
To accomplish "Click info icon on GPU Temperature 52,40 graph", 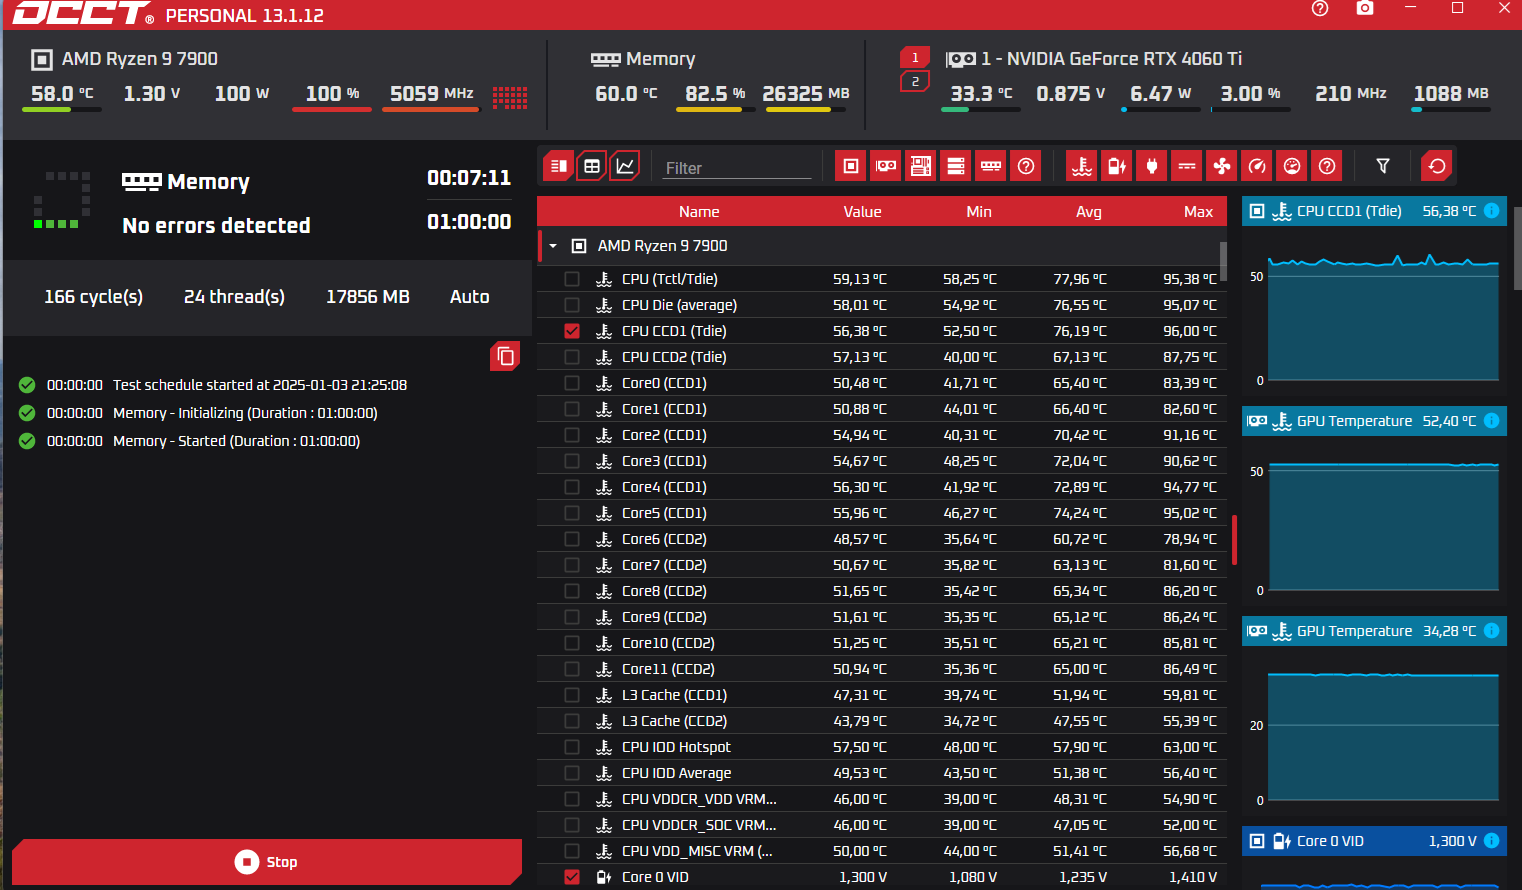I will pos(1491,421).
